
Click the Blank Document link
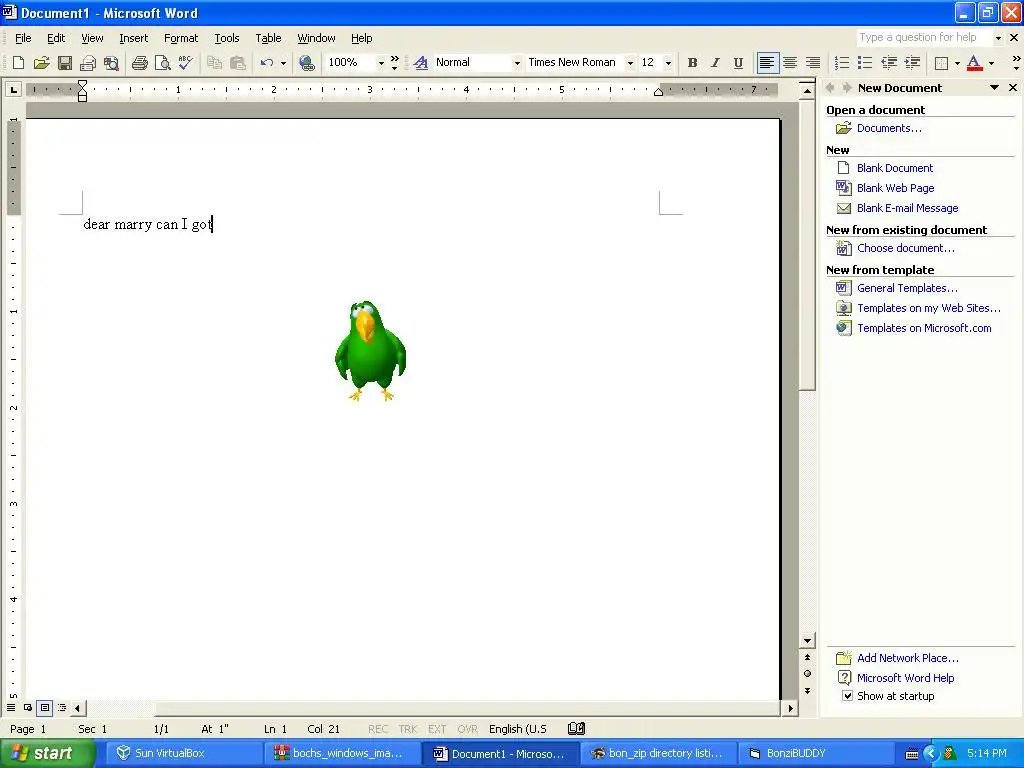point(895,168)
